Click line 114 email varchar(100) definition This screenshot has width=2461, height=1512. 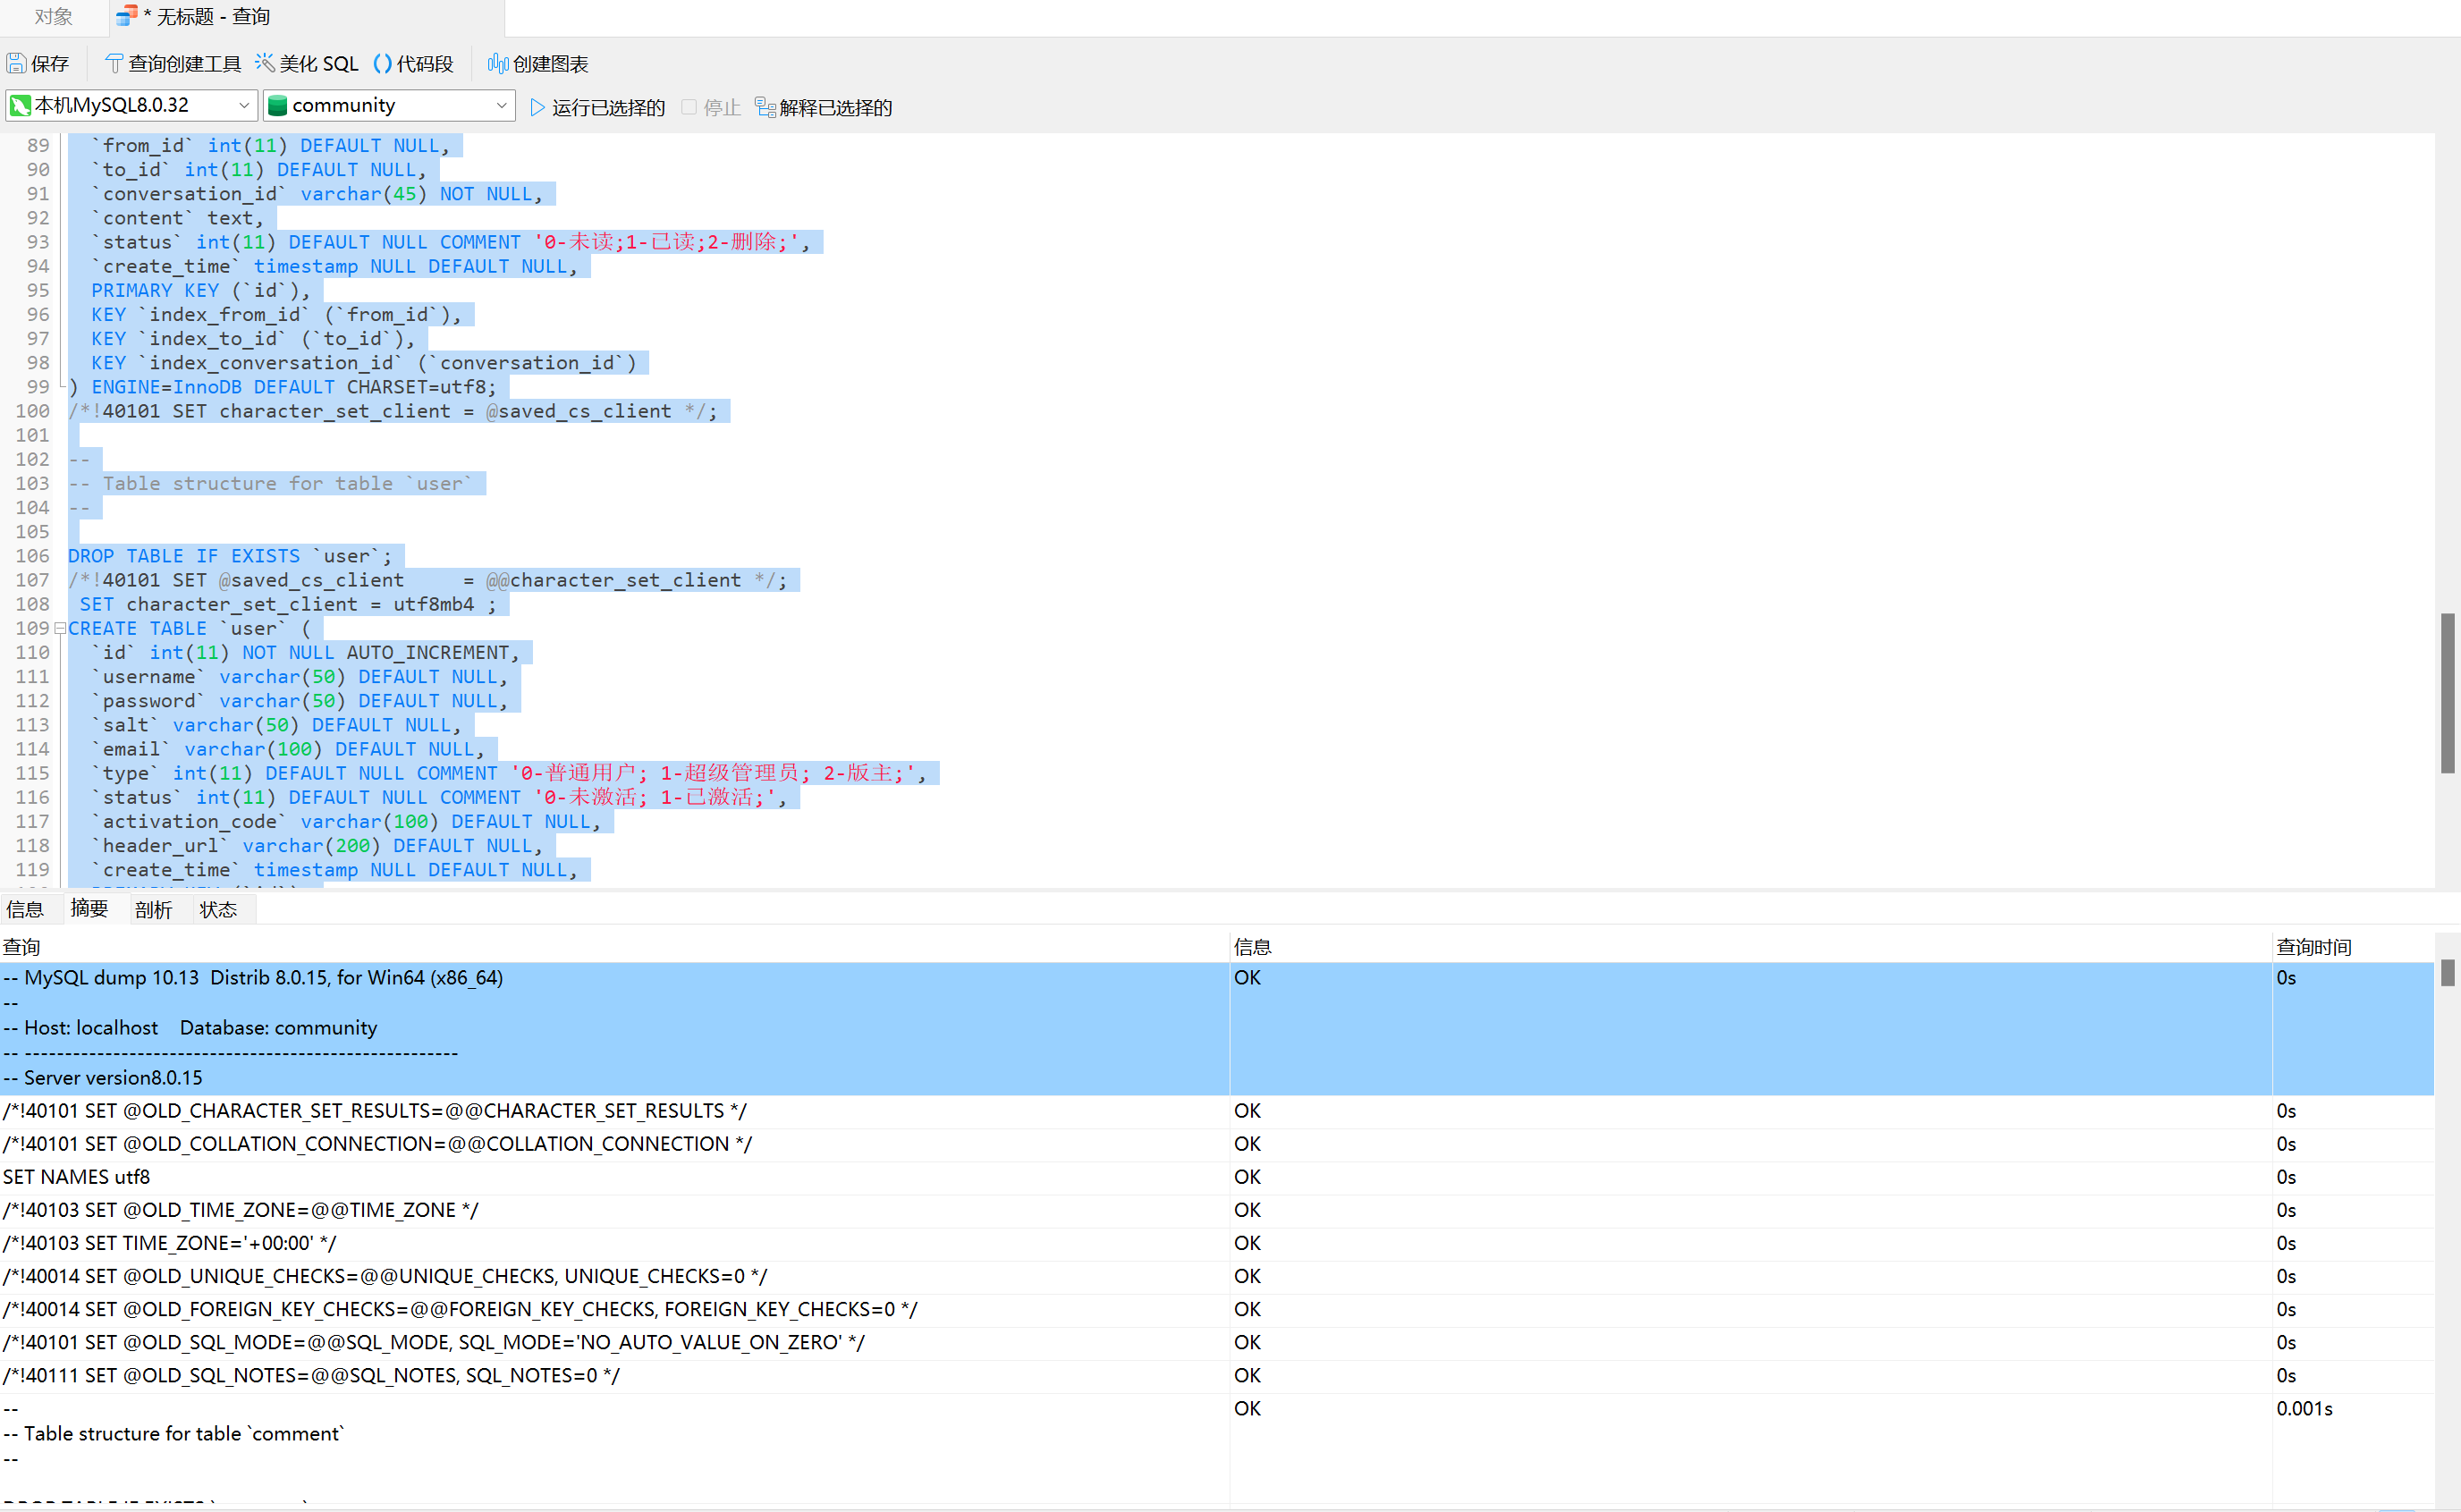coord(288,749)
